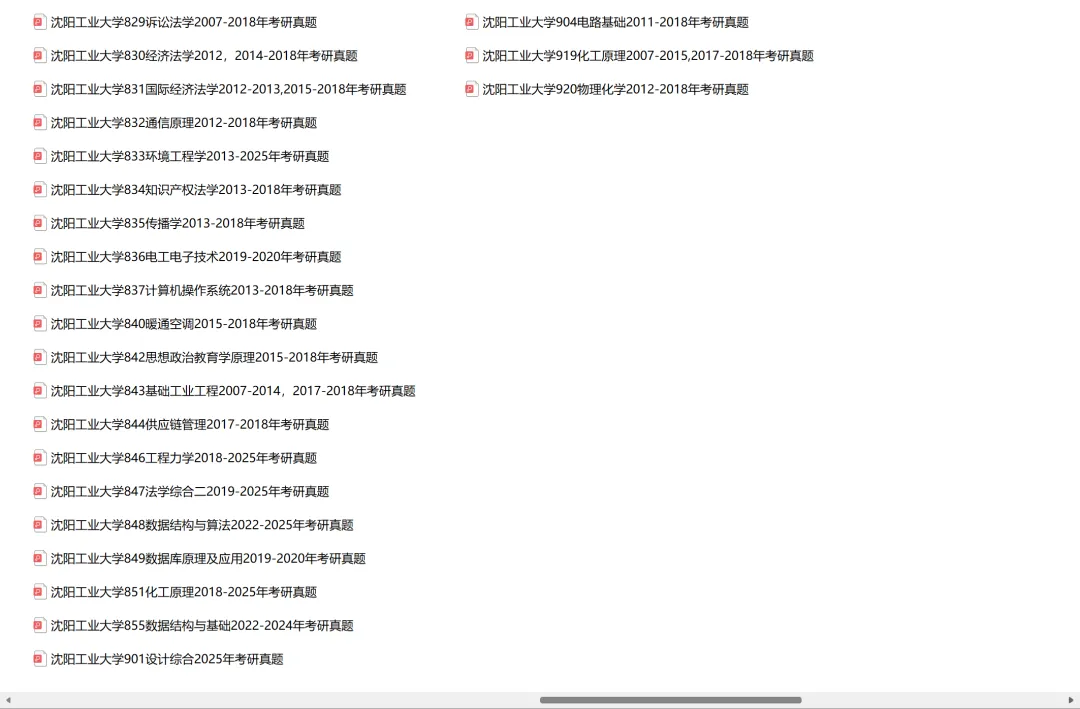Select file name 沈阳工业大学833环境工程学2013-2025年考研真题
The image size is (1080, 709).
point(190,156)
